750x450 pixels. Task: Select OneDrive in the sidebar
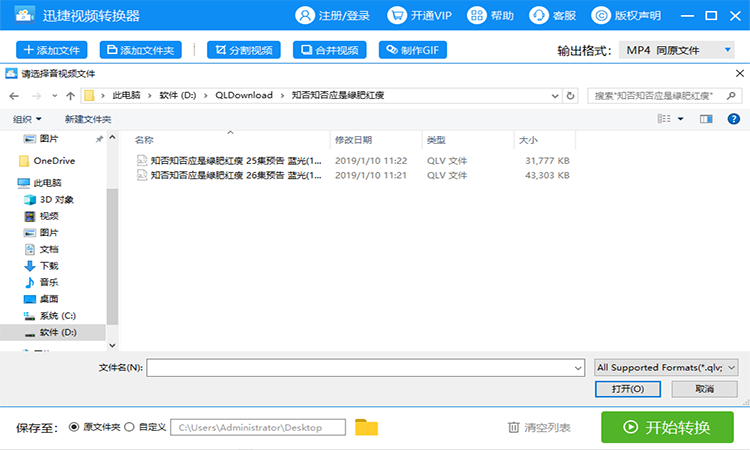pos(47,161)
